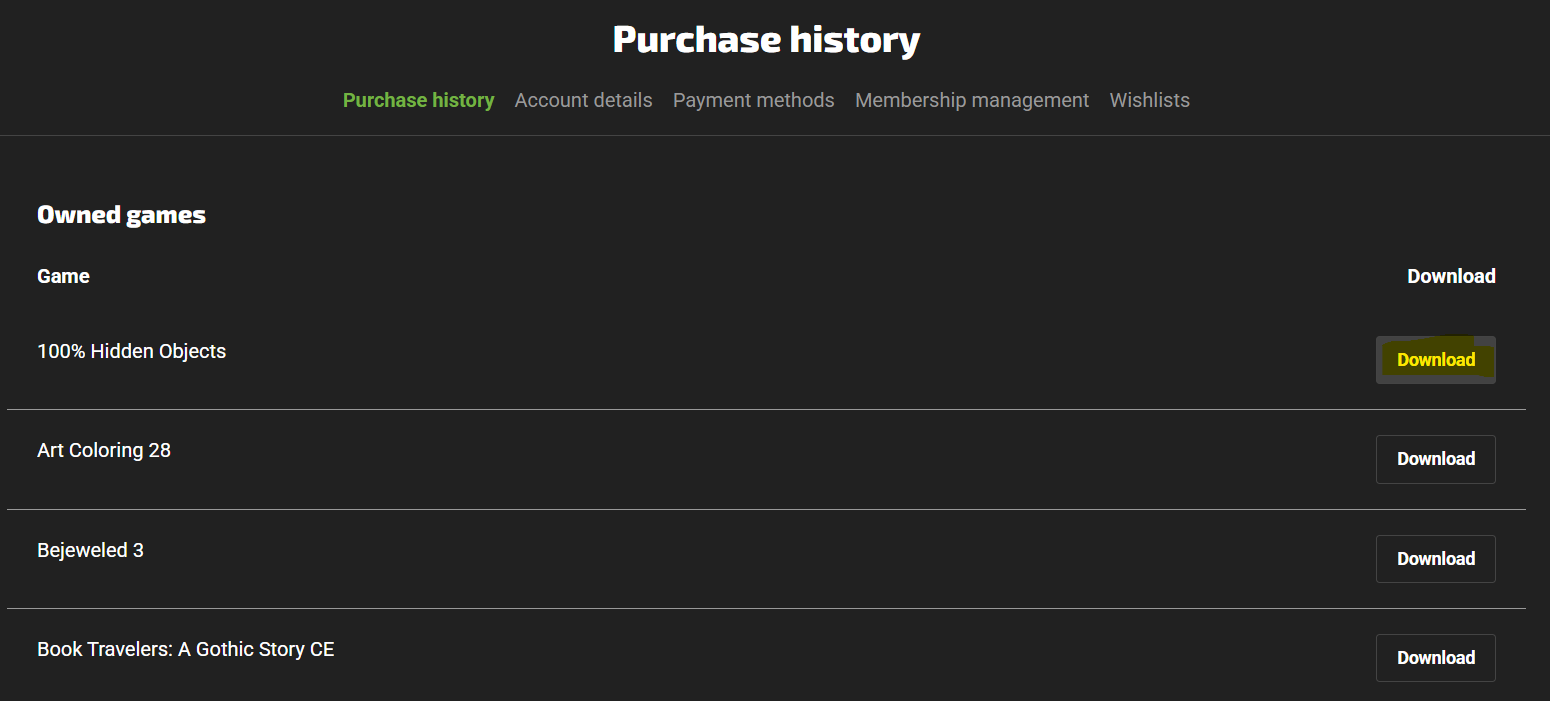Image resolution: width=1550 pixels, height=701 pixels.
Task: Download Art Coloring 28
Action: [x=1436, y=459]
